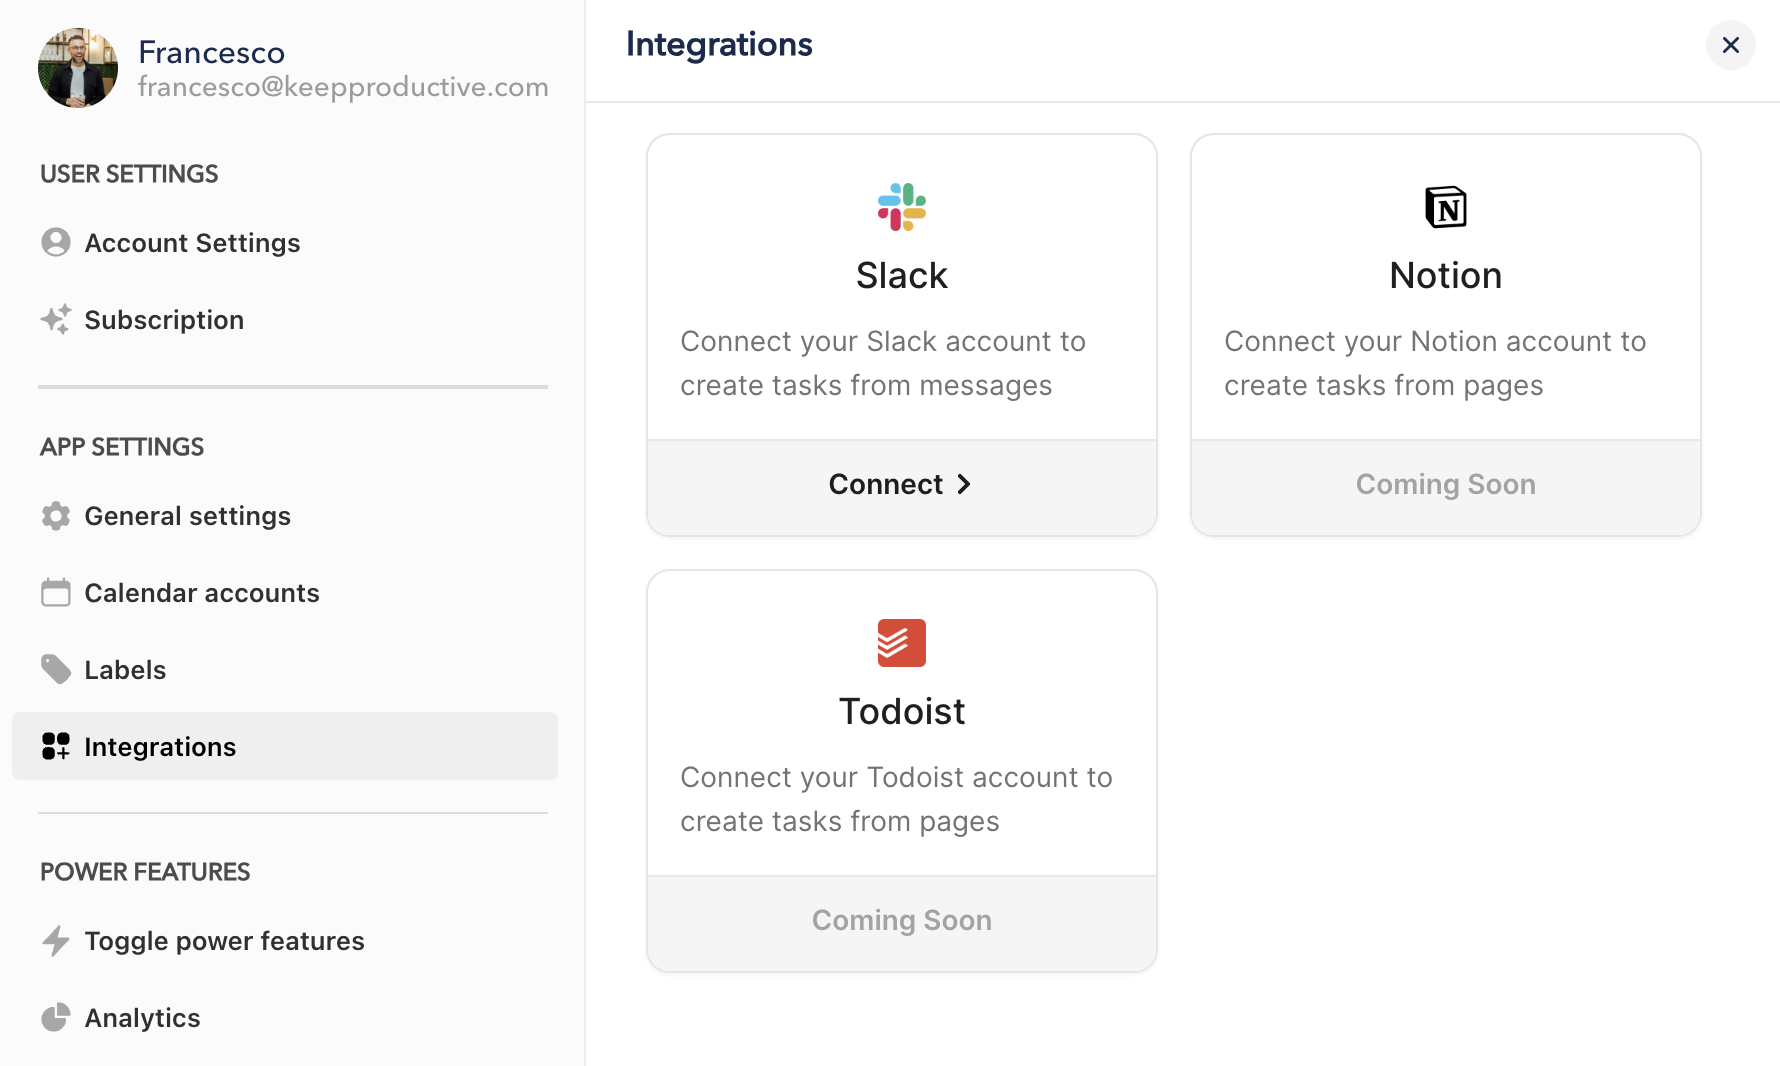Click the General settings gear icon
The width and height of the screenshot is (1780, 1066).
click(56, 516)
